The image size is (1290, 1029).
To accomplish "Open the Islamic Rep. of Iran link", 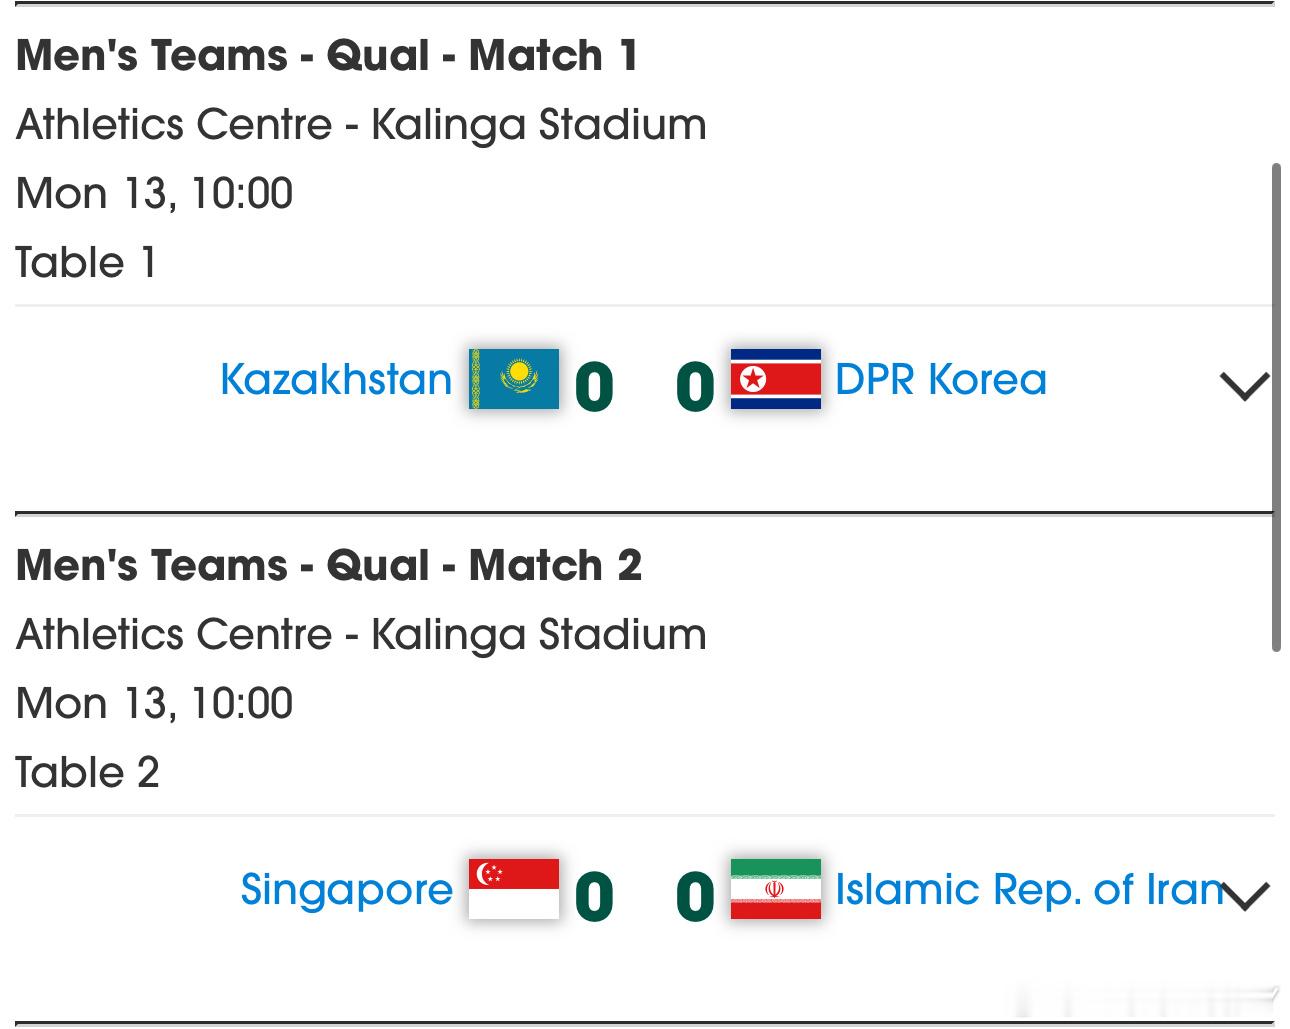I will coord(1028,890).
